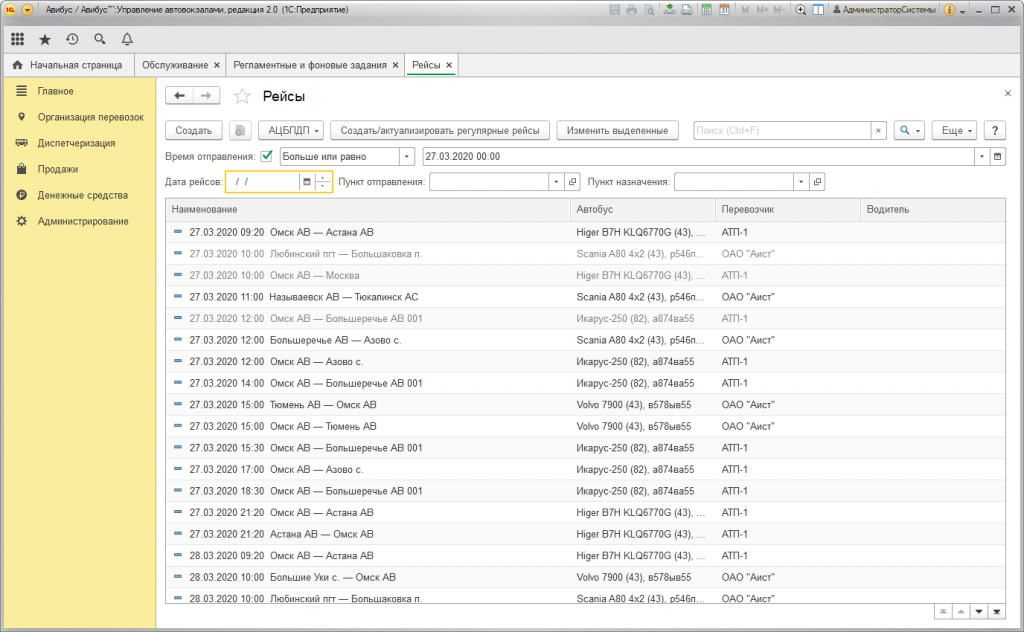The image size is (1024, 632).
Task: Expand the Больше или равно comparison dropdown
Action: pos(406,157)
